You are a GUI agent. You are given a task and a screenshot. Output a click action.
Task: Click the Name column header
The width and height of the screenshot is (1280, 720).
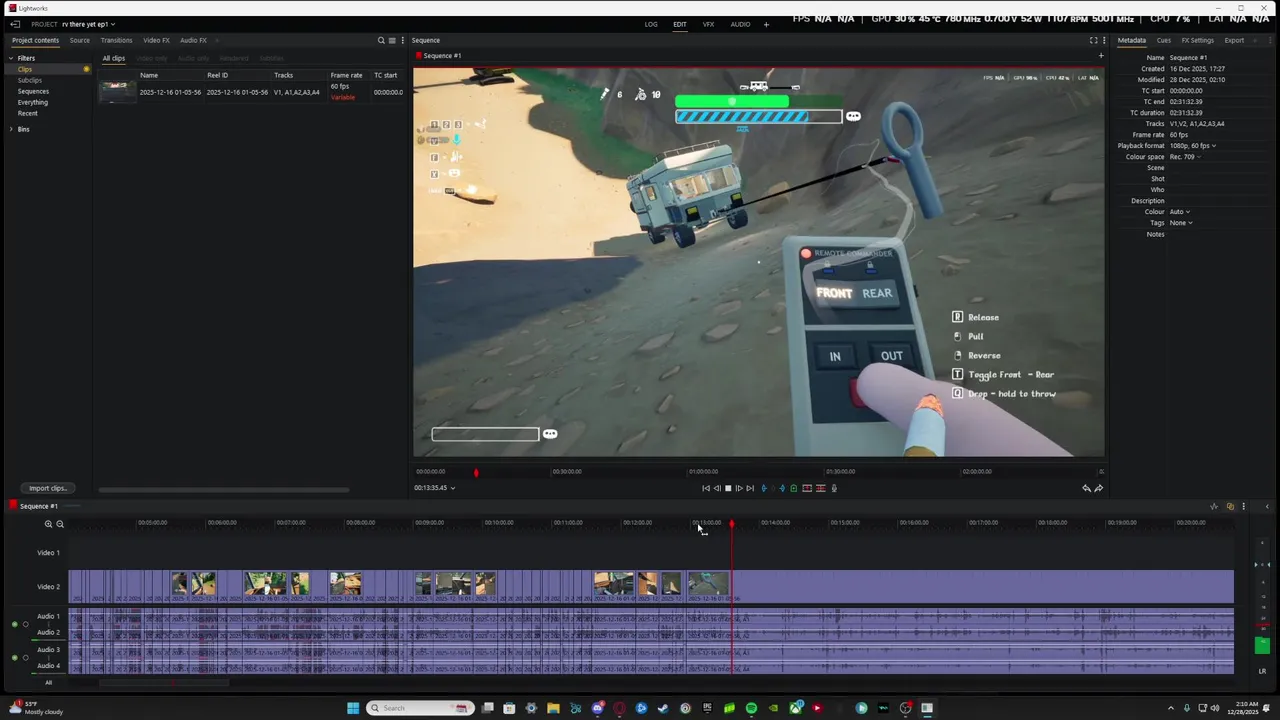[x=149, y=75]
